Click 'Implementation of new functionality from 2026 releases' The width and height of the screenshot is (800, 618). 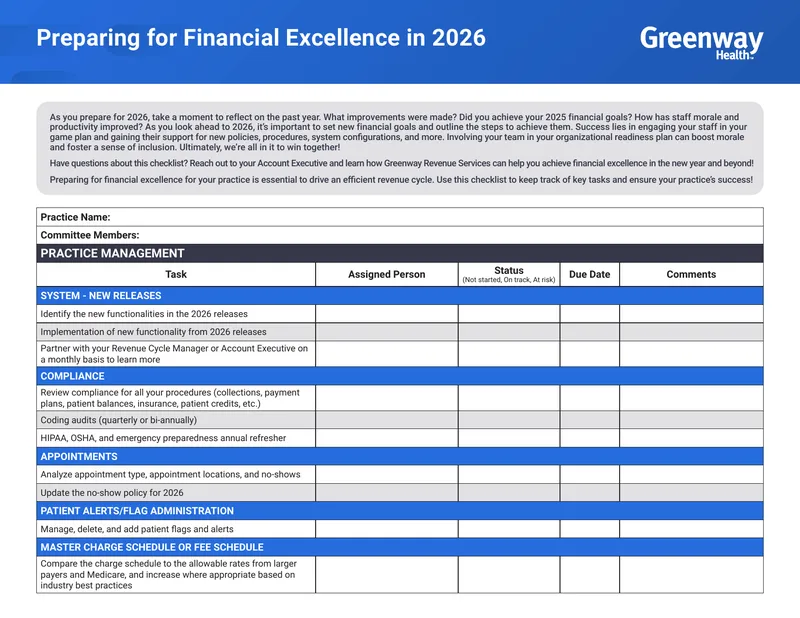point(153,332)
